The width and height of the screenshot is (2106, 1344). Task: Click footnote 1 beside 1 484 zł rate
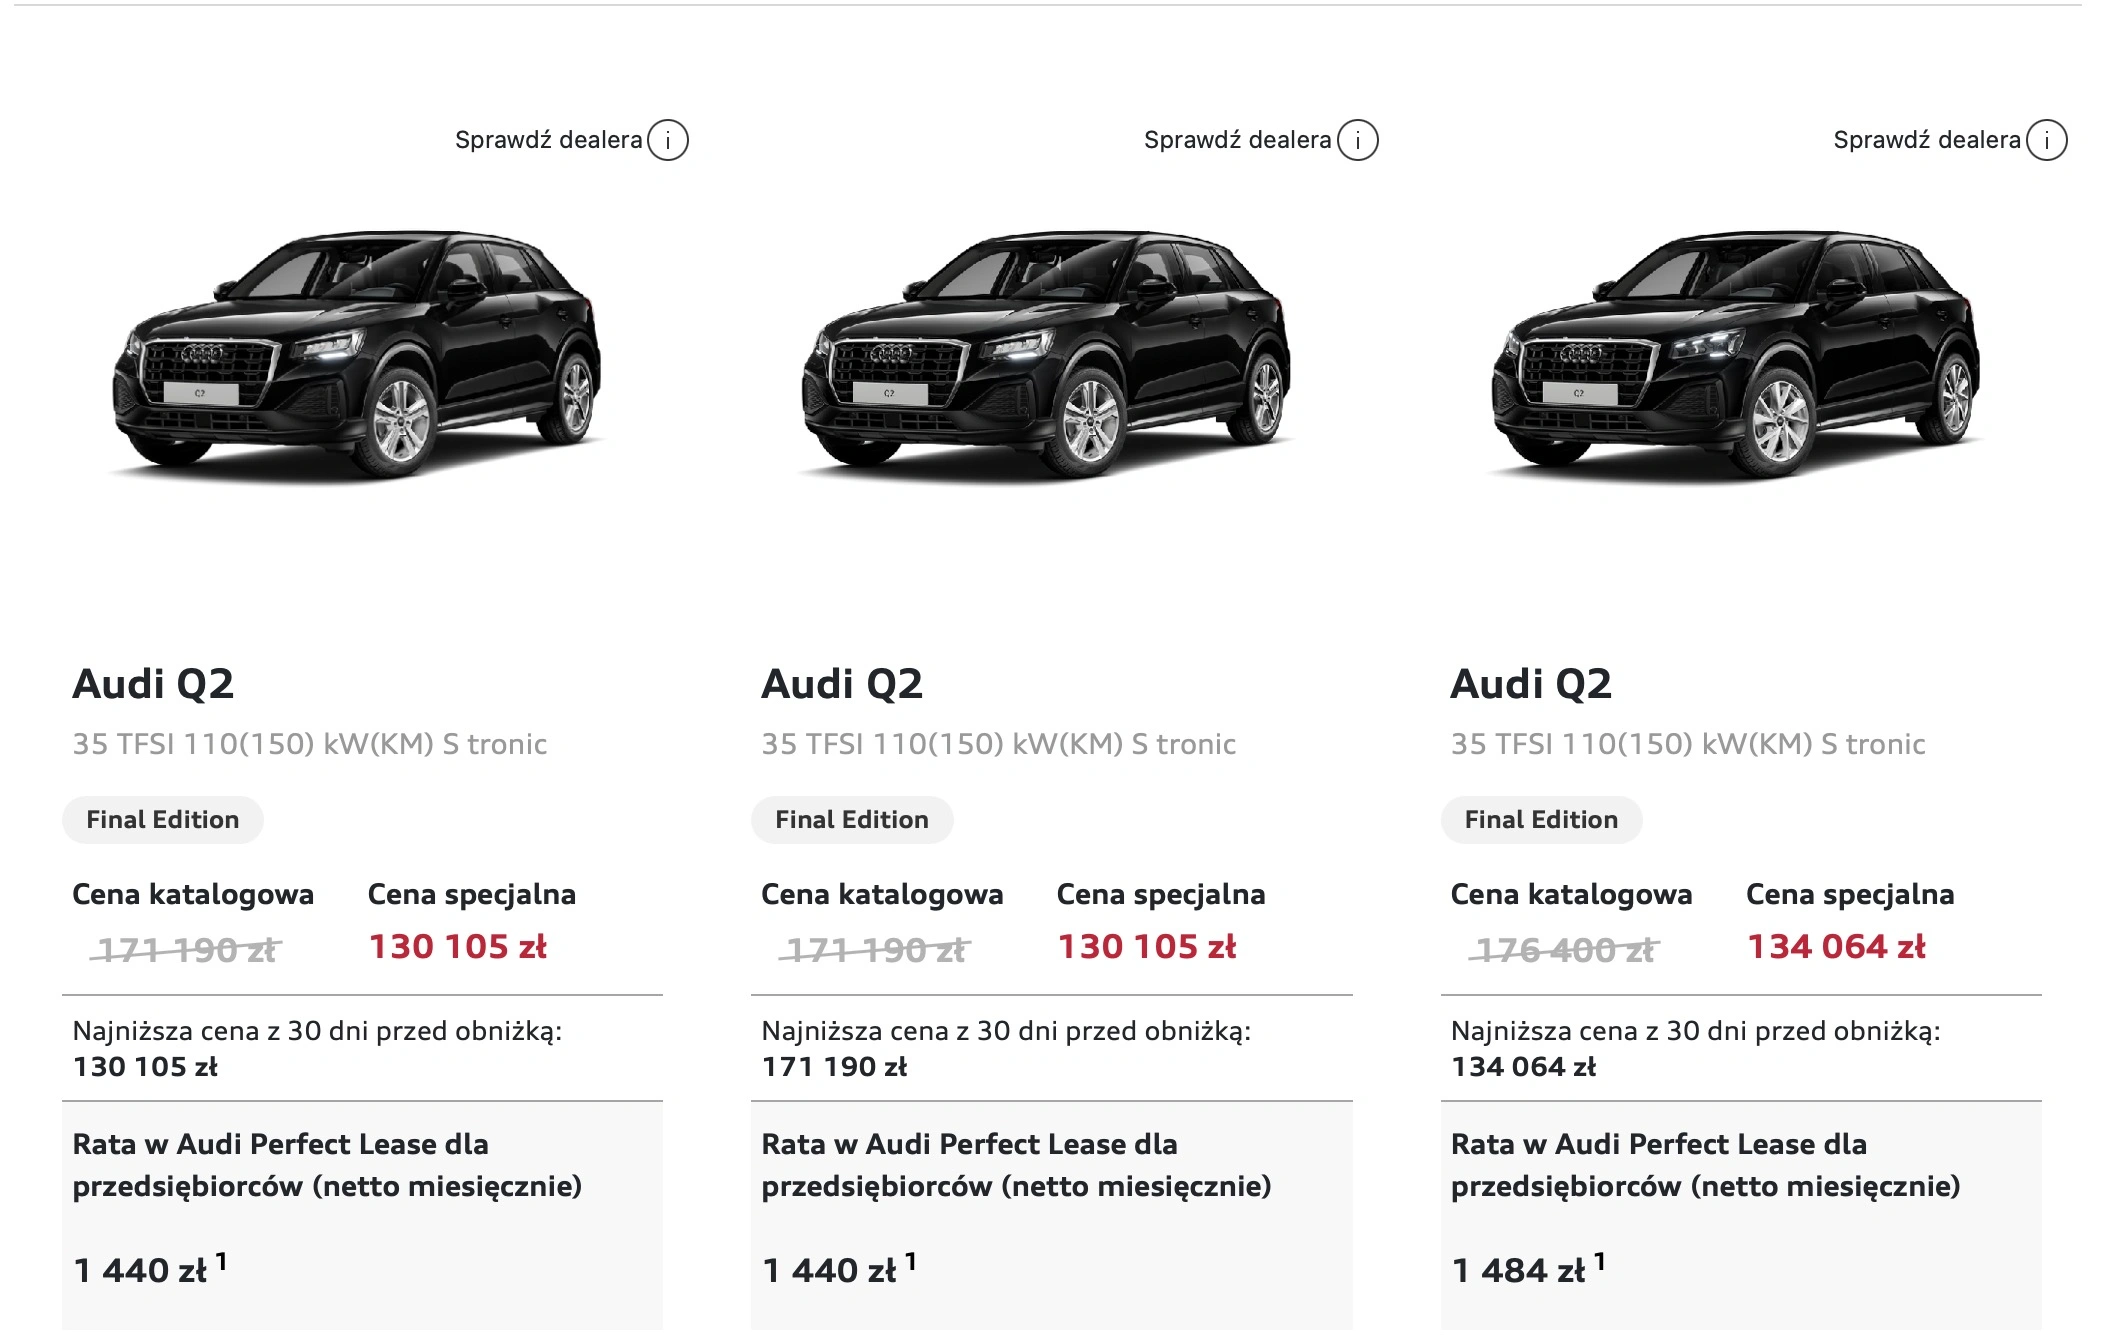tap(1600, 1262)
